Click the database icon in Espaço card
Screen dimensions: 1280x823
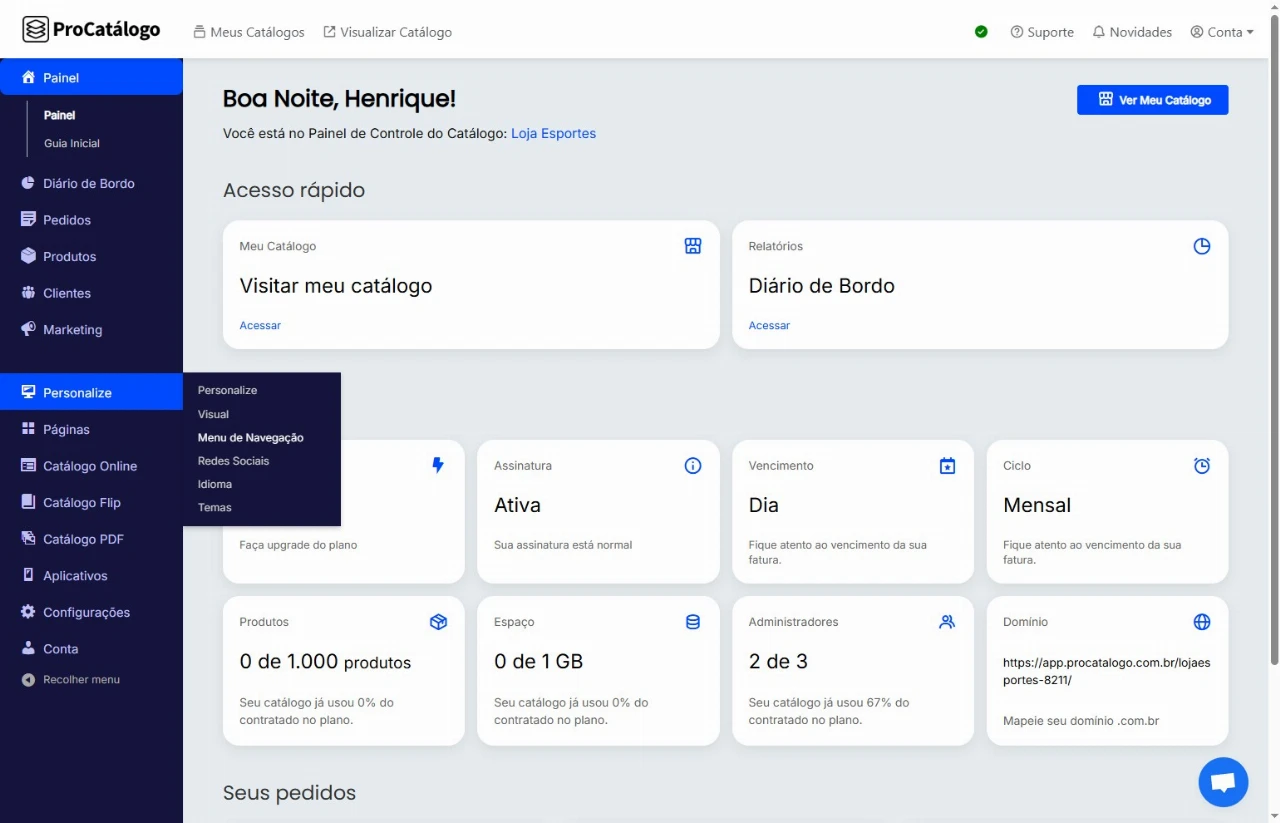point(692,622)
